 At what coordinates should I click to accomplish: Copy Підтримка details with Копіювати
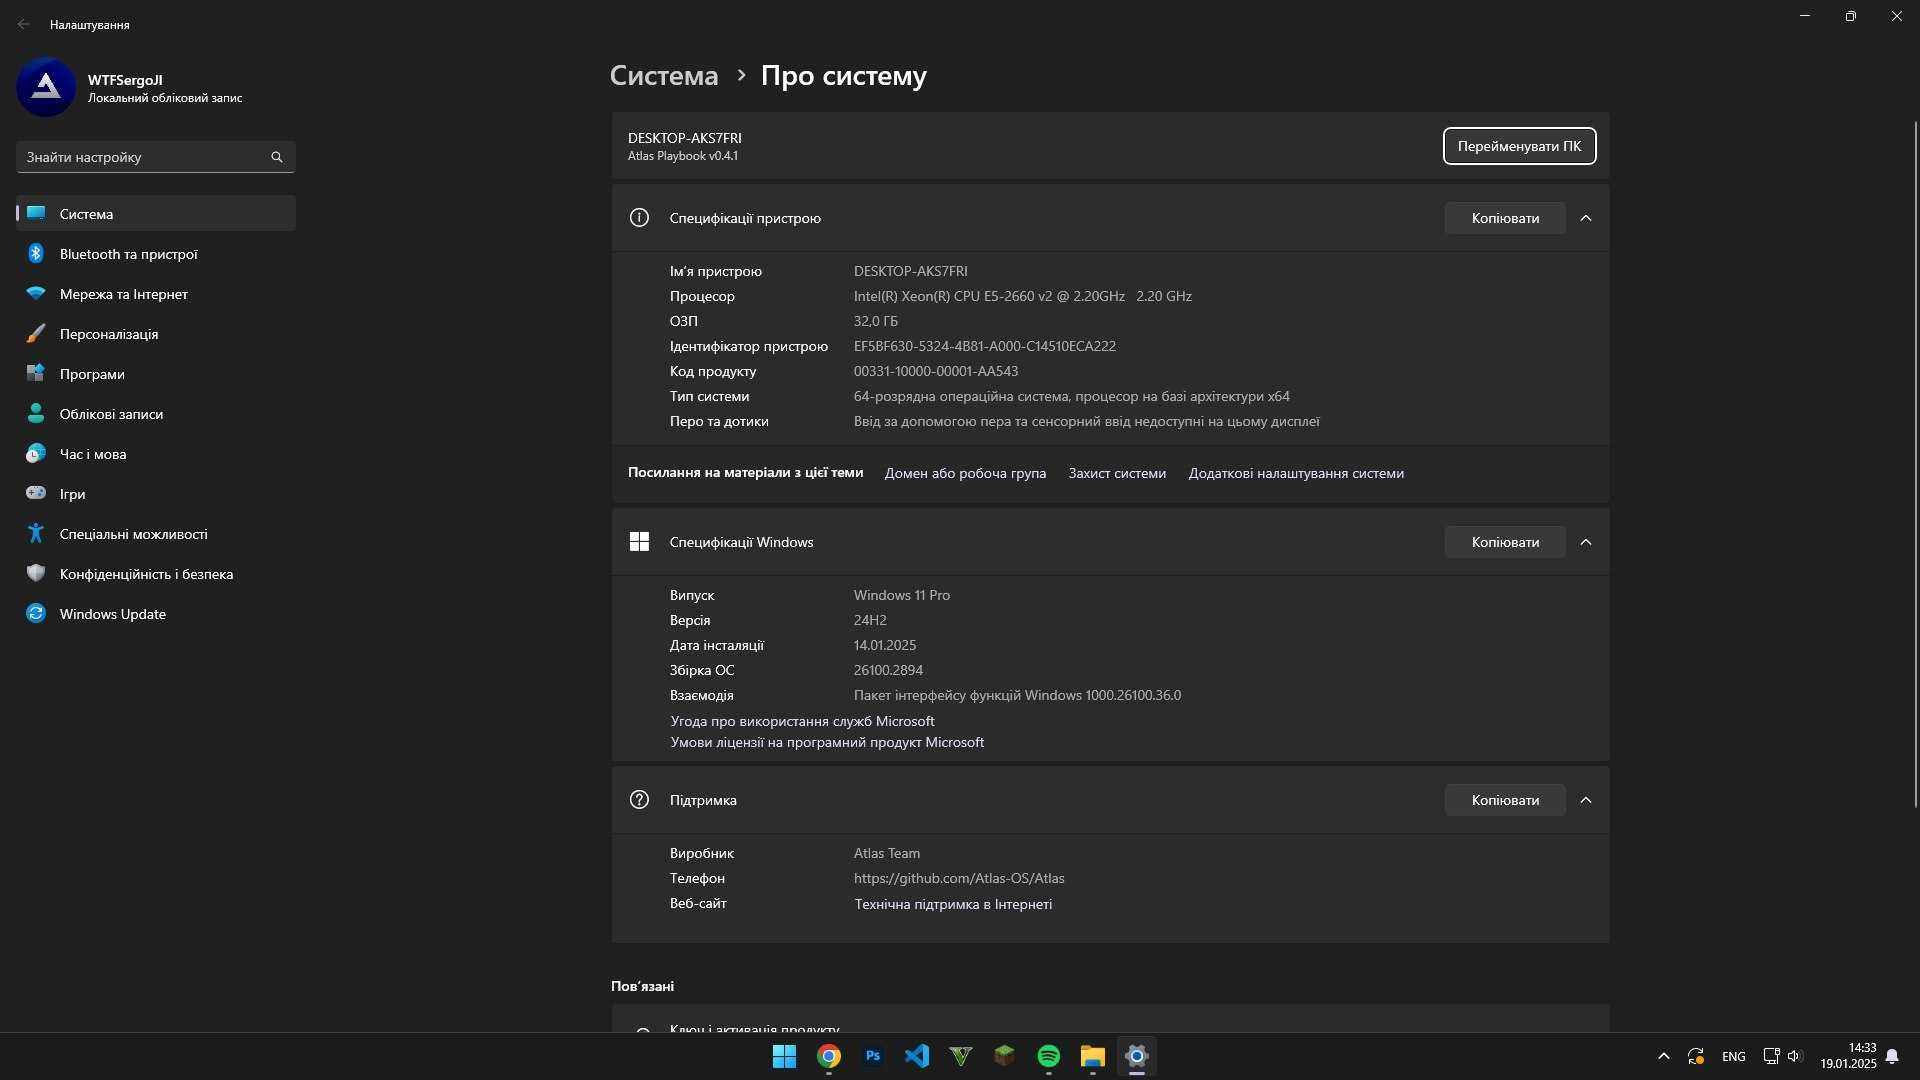pyautogui.click(x=1505, y=800)
